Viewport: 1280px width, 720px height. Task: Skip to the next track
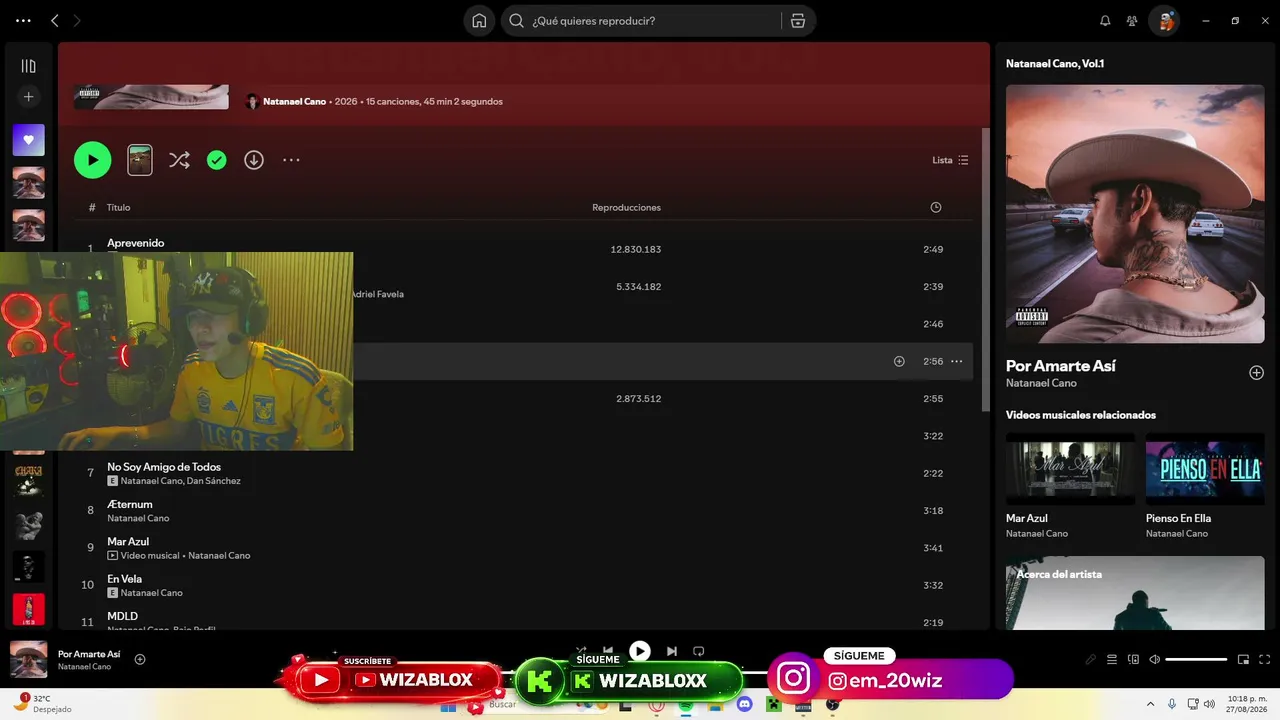[672, 651]
